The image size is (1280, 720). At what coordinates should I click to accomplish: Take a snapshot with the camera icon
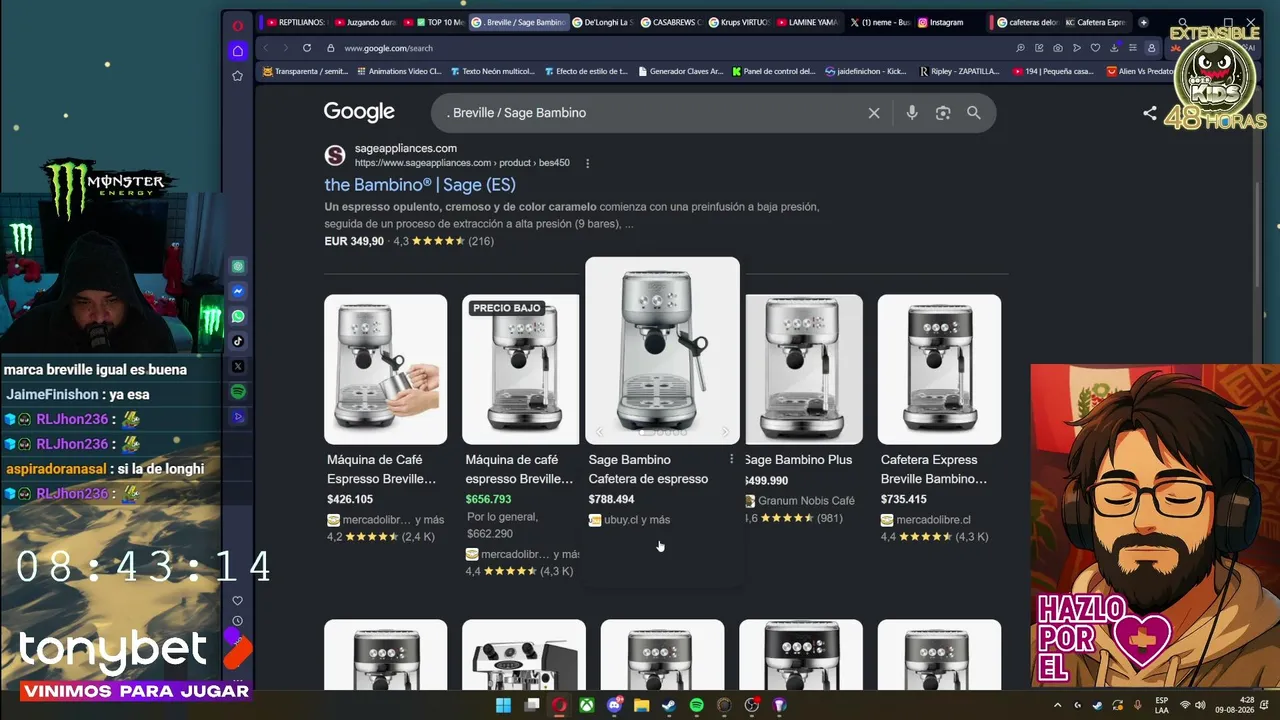coord(1058,48)
